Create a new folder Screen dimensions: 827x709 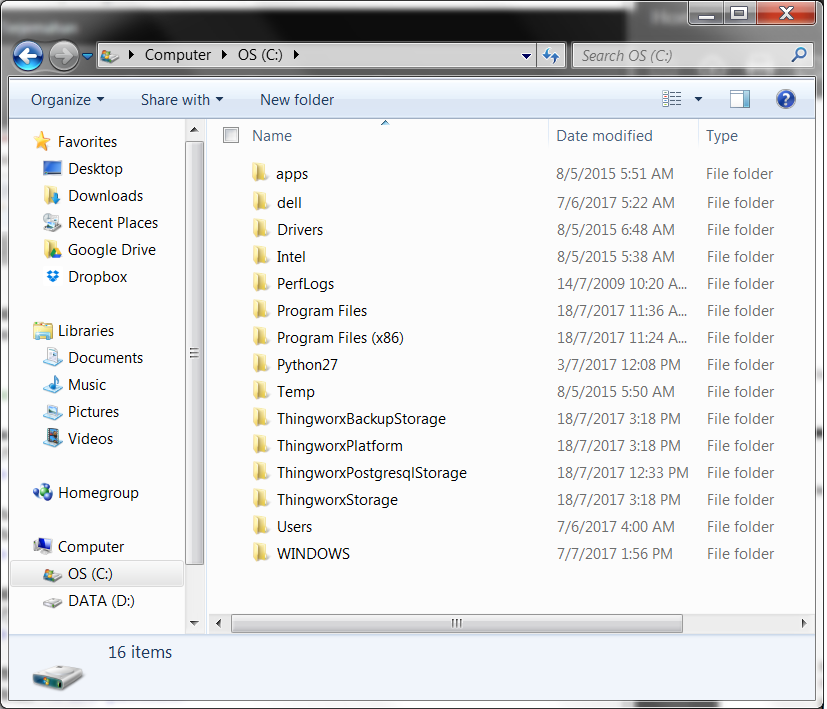pyautogui.click(x=296, y=100)
